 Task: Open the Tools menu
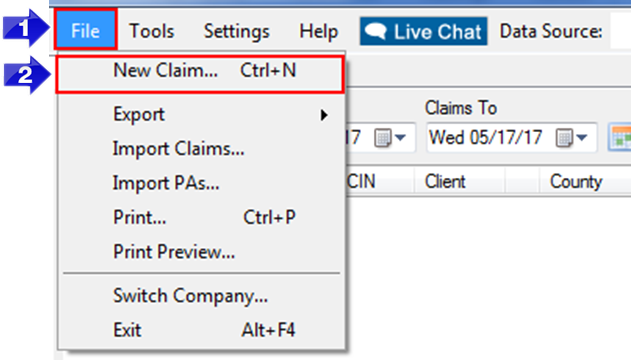(152, 31)
